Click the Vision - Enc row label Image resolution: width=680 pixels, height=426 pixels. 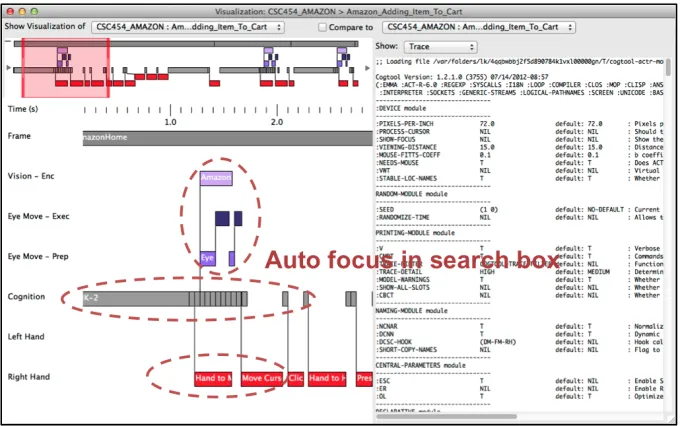[31, 176]
